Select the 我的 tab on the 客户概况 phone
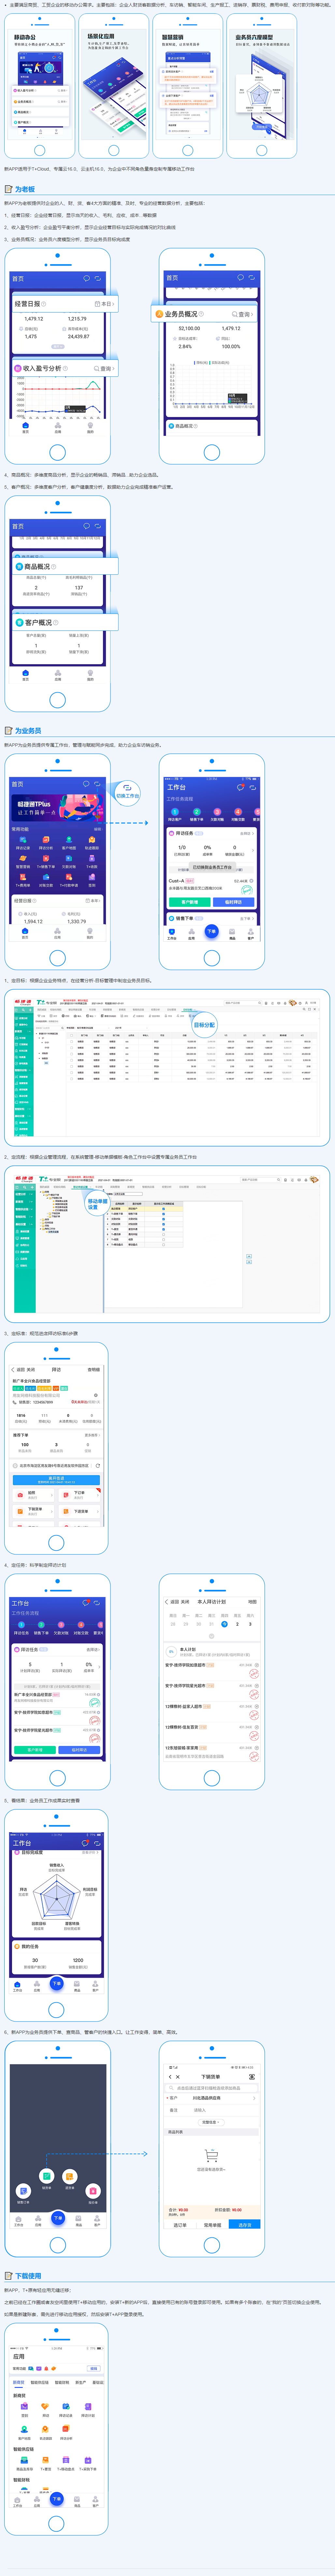The image size is (335, 2576). [x=90, y=675]
